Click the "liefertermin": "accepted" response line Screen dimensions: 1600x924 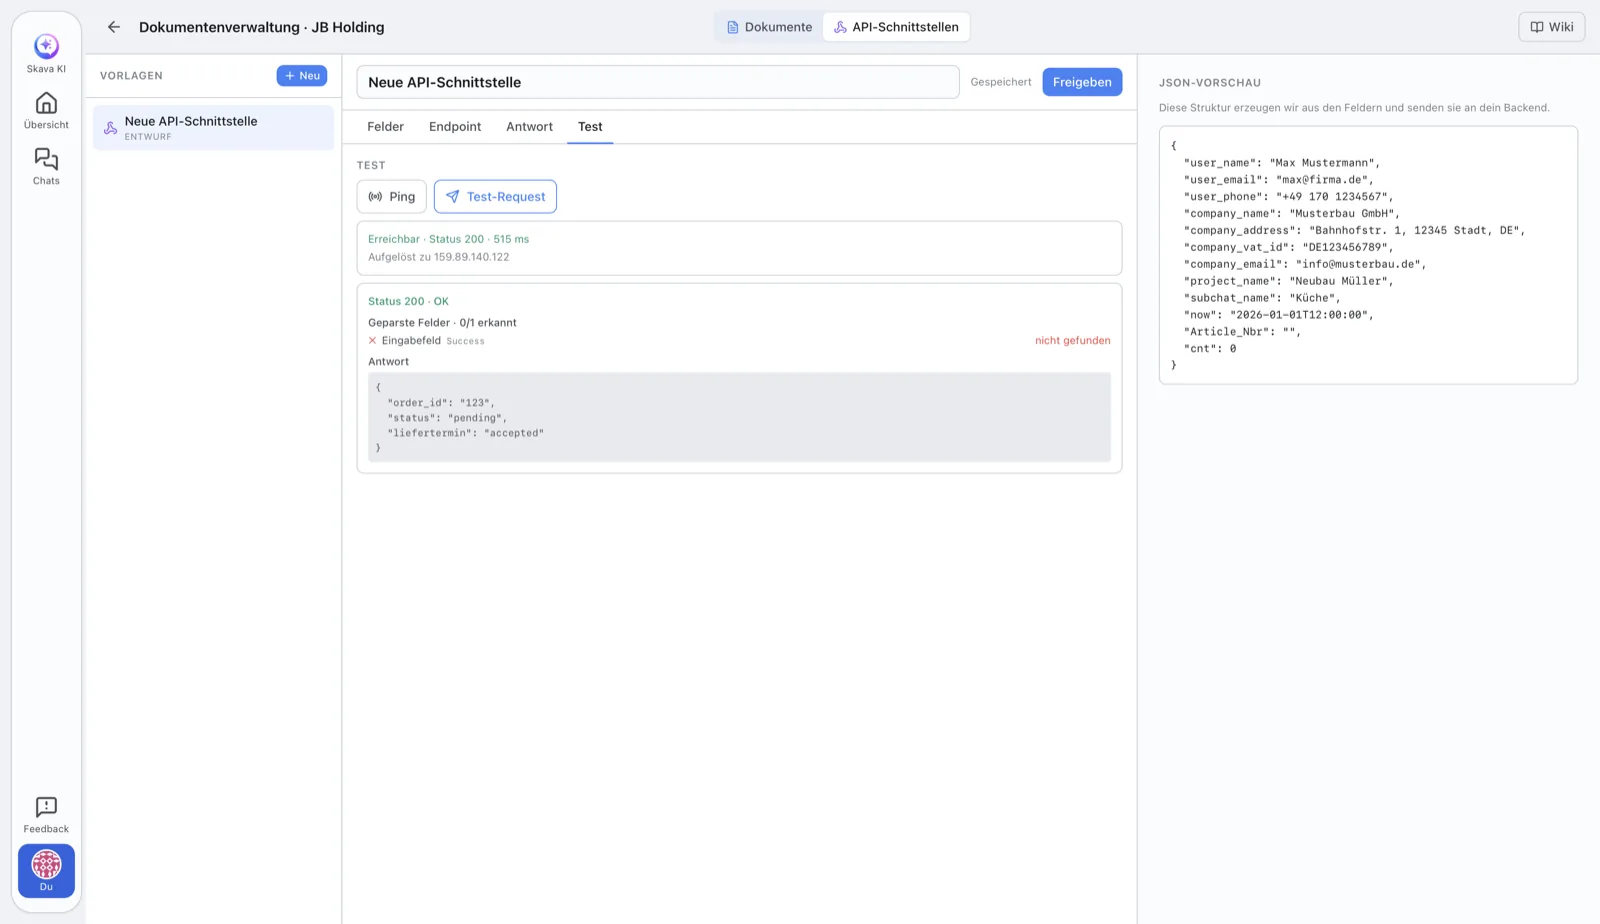tap(465, 433)
